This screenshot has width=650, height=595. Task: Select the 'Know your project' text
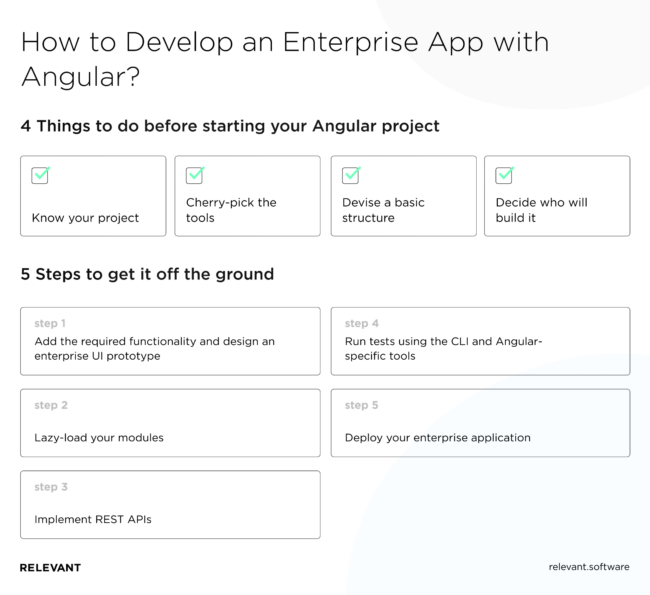85,218
